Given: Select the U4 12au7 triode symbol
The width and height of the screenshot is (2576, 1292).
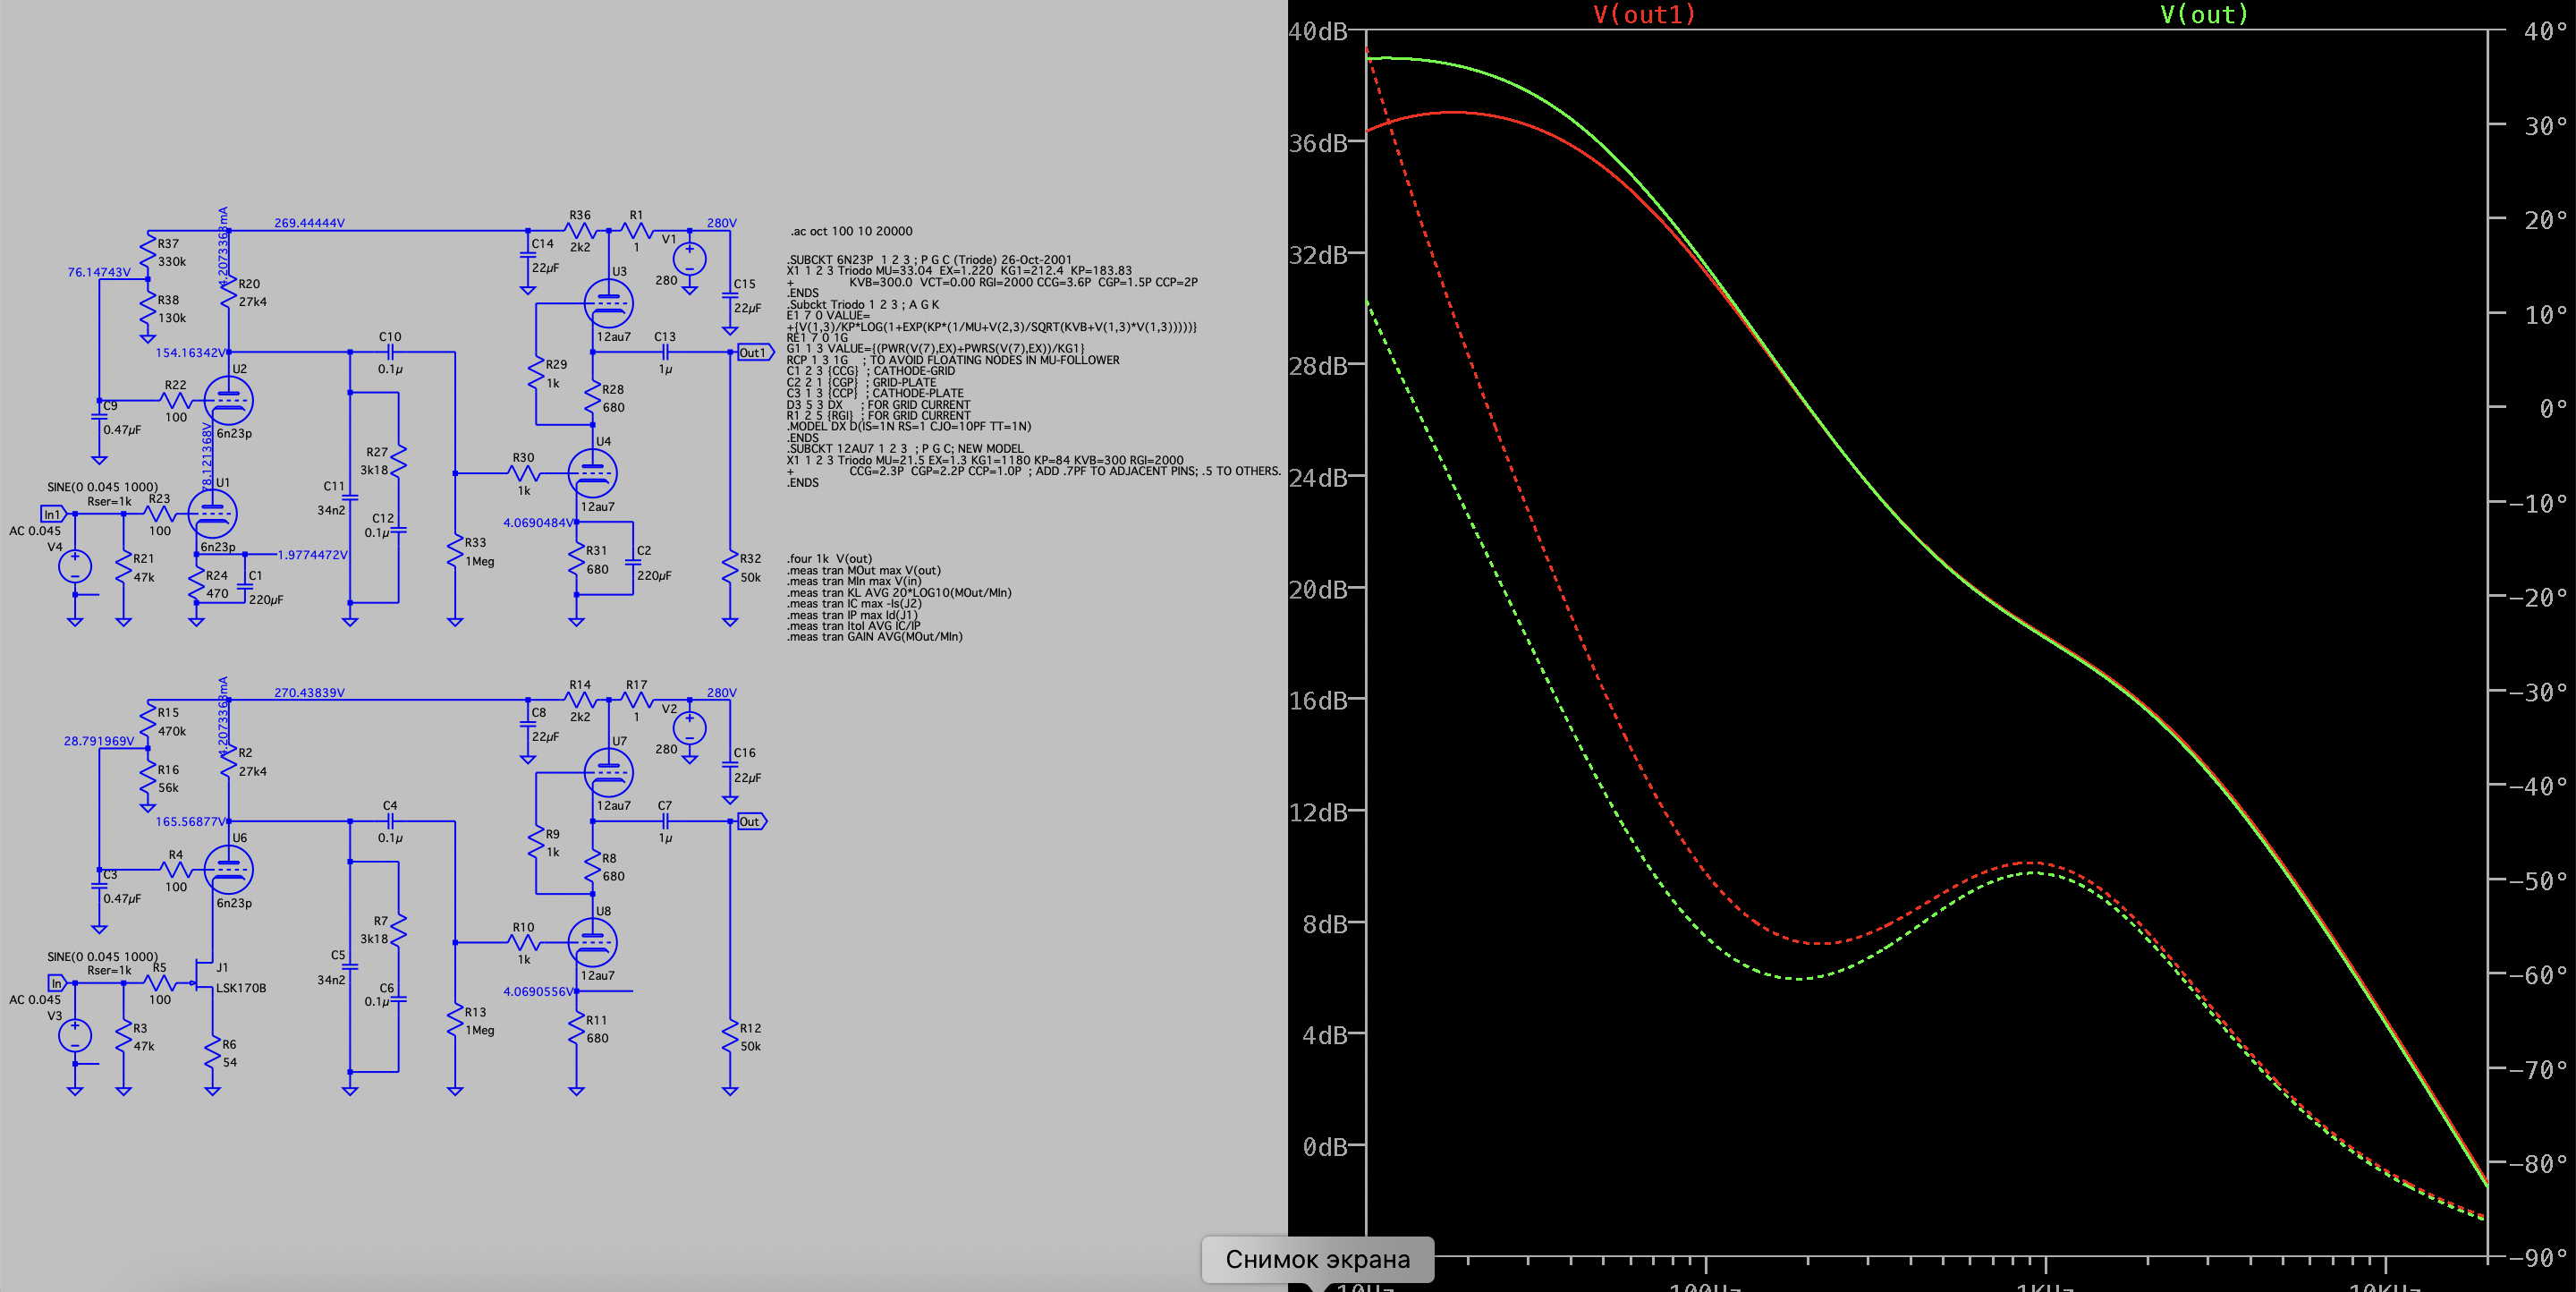Looking at the screenshot, I should click(x=592, y=473).
